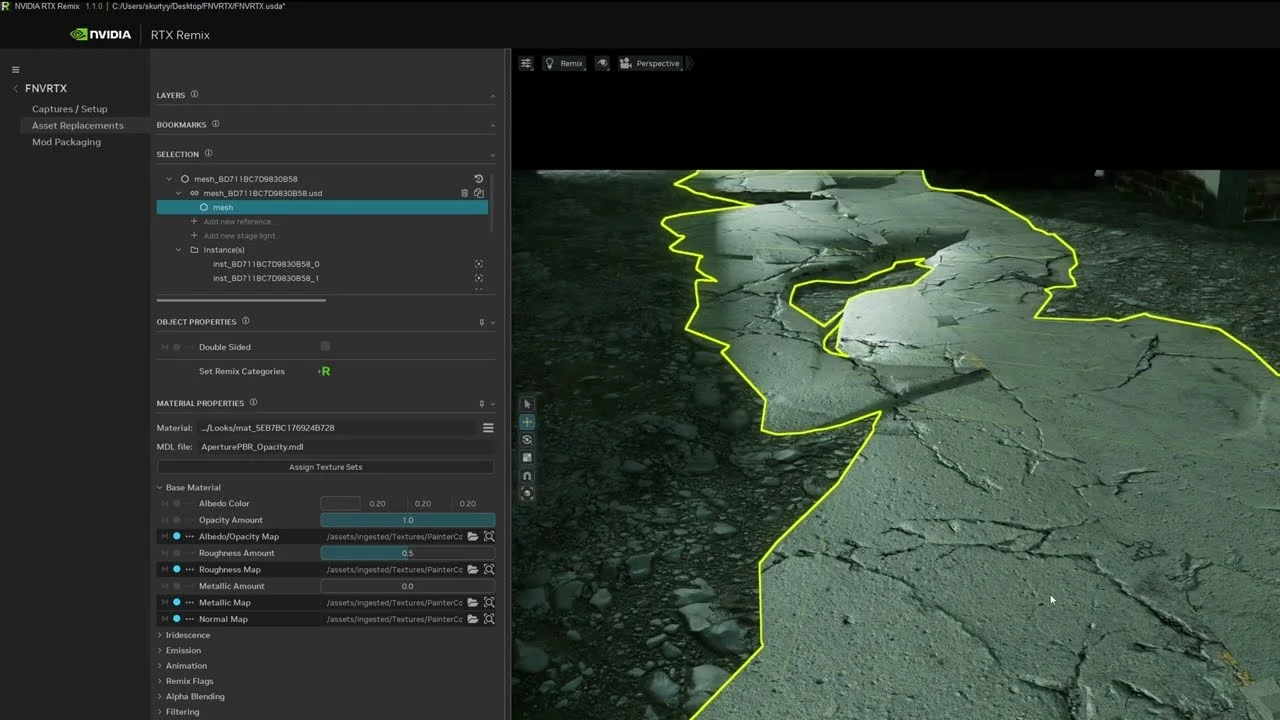Open Mod Packaging tab

point(66,142)
